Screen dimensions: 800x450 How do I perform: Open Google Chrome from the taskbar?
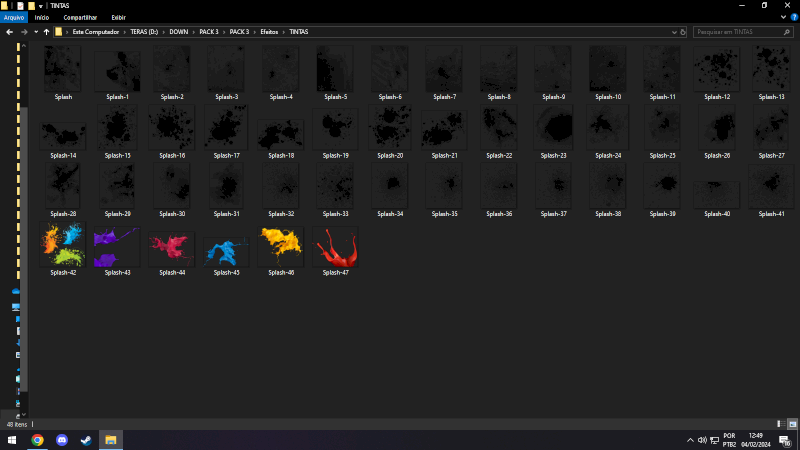pyautogui.click(x=37, y=439)
